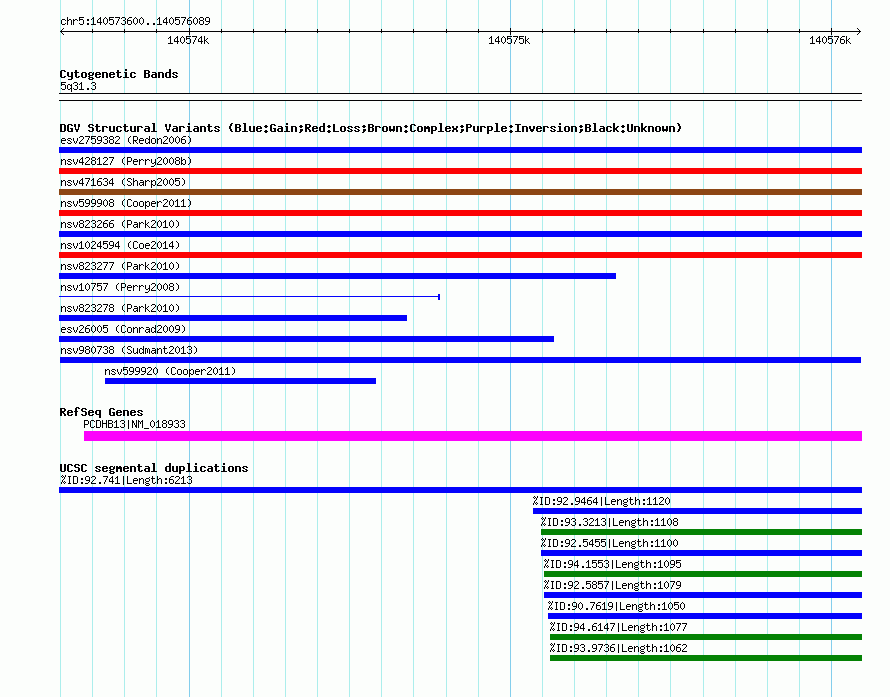This screenshot has height=697, width=890.
Task: Click the %ID:92.741 Length:6213 duplication bar
Action: pos(460,490)
